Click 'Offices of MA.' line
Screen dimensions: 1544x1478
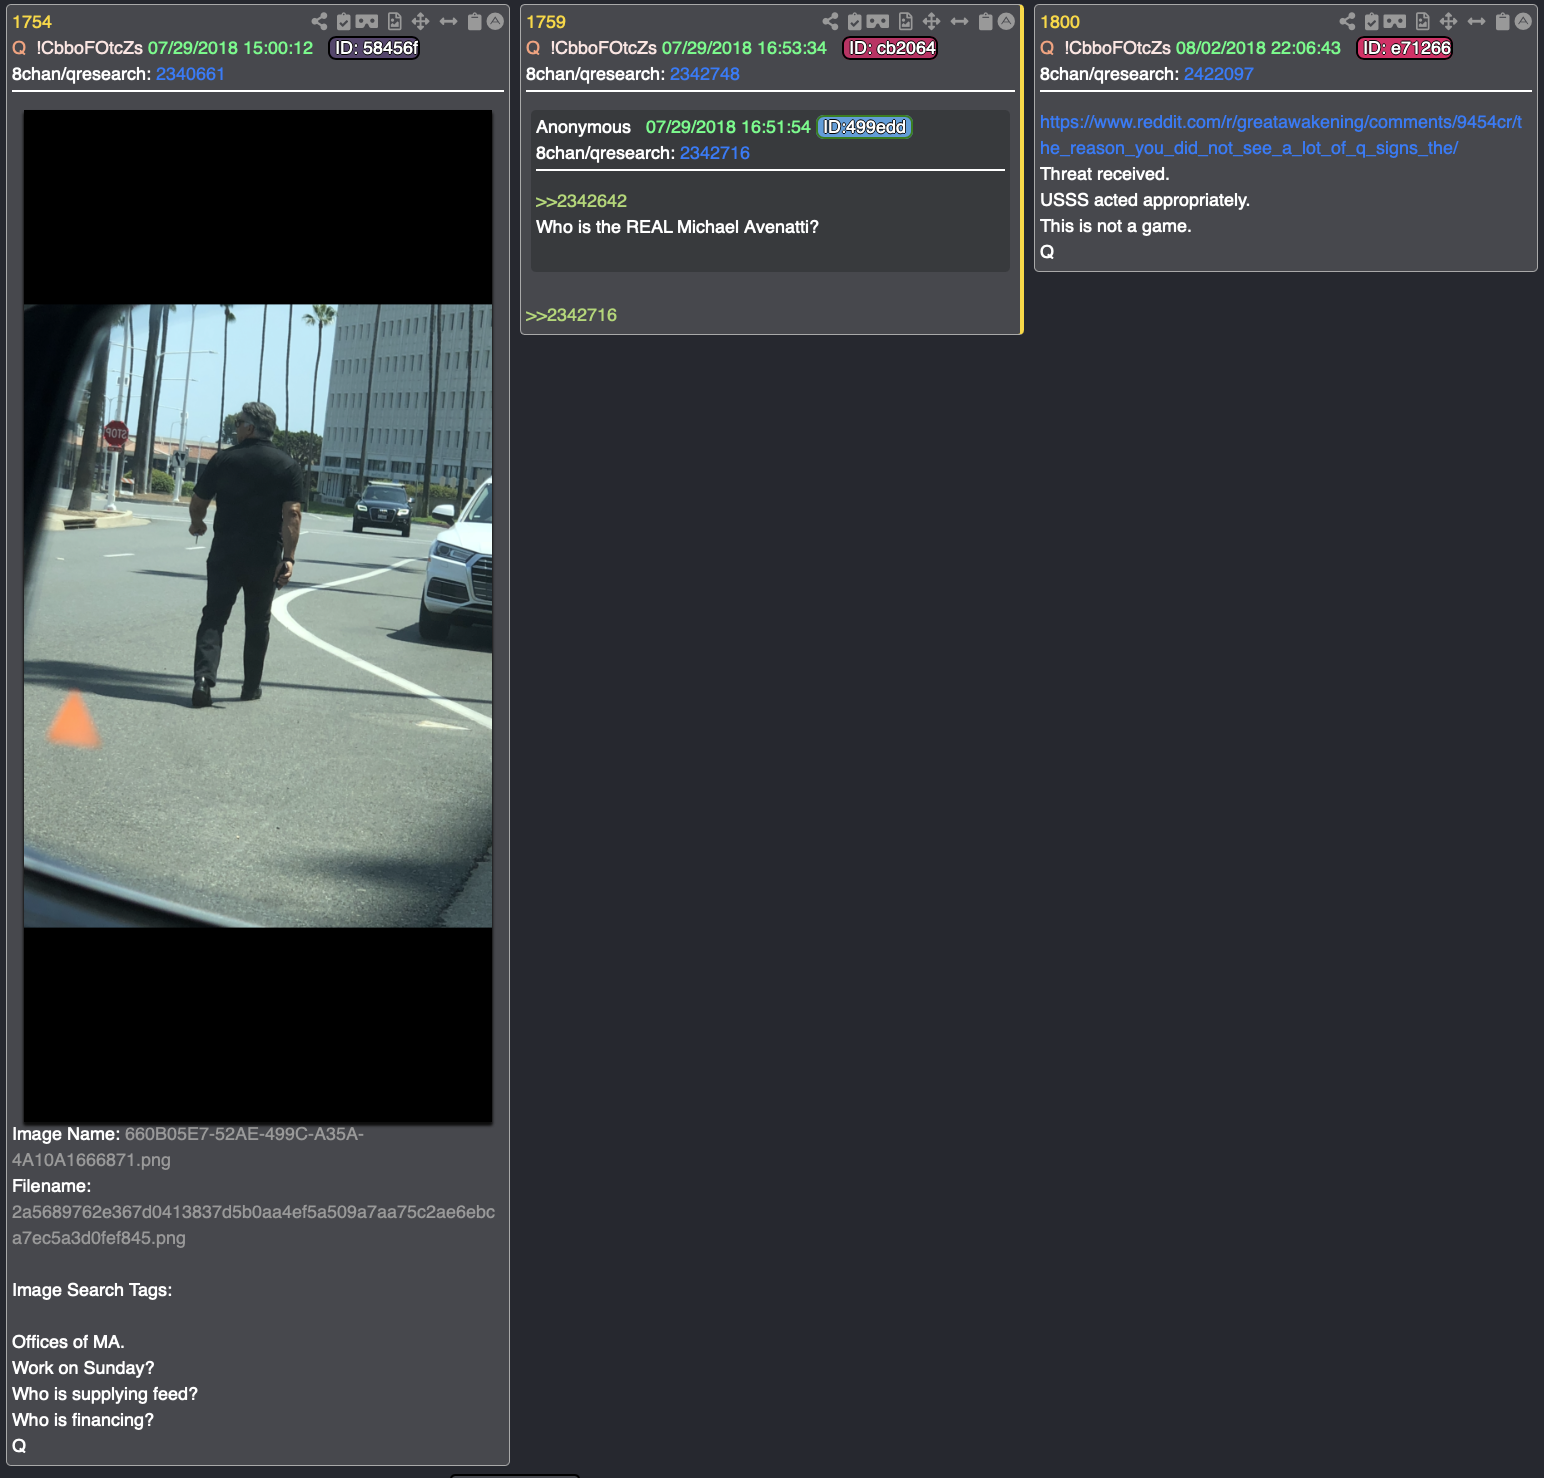point(68,1342)
